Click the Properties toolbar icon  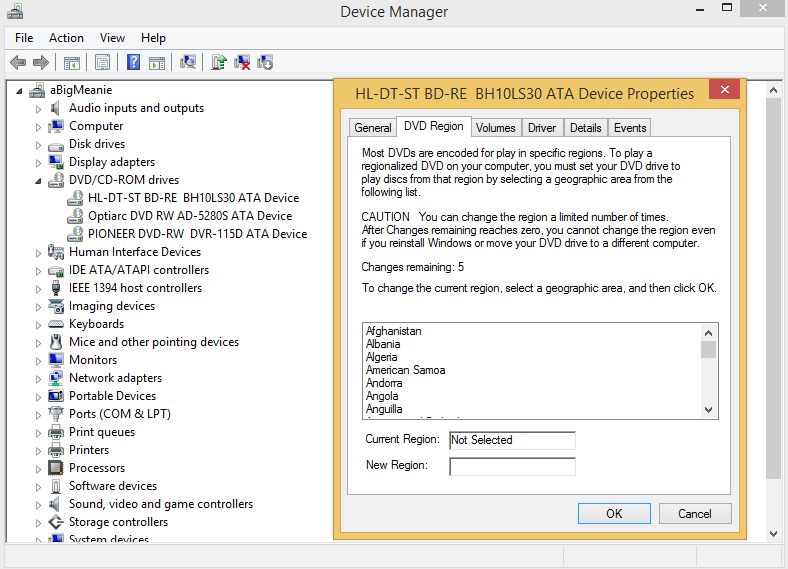(x=102, y=62)
